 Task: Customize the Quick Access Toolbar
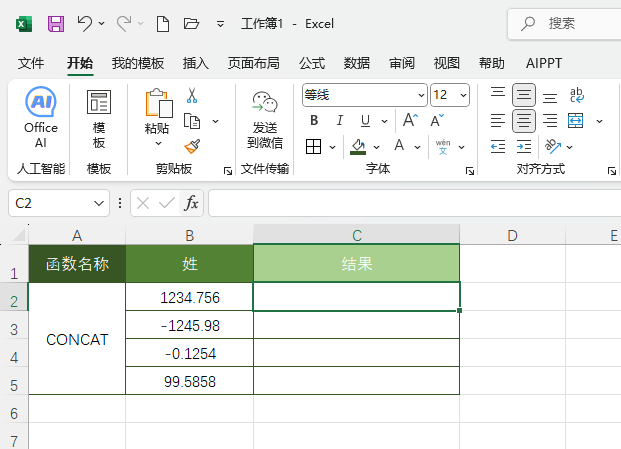click(x=220, y=25)
